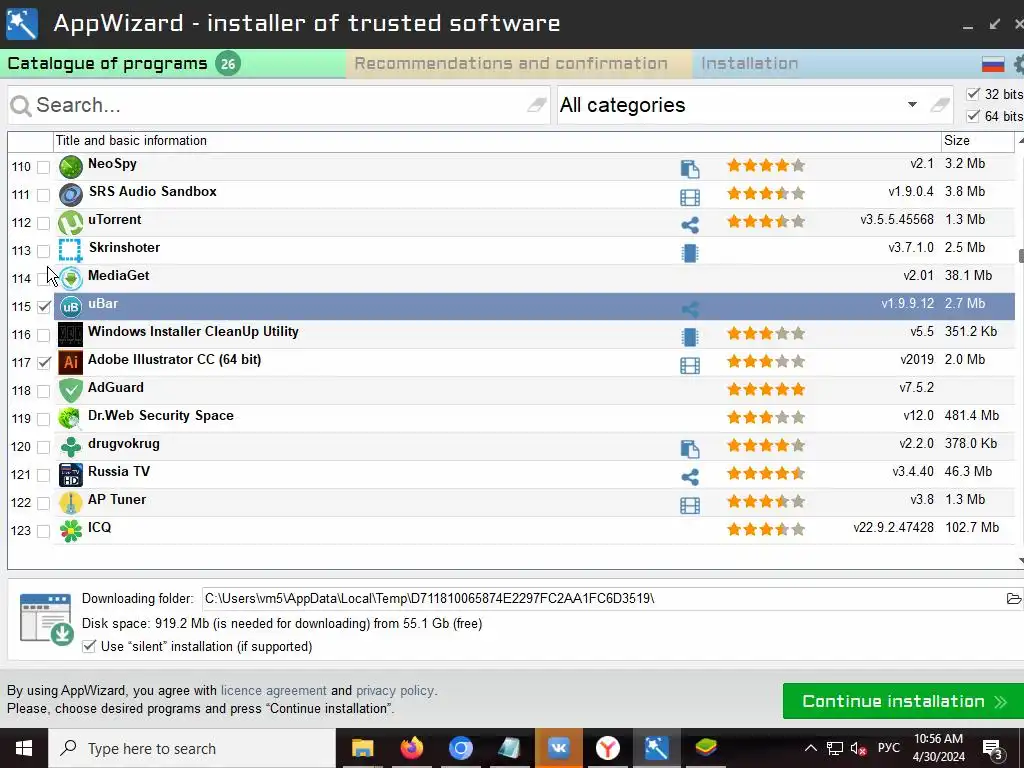The width and height of the screenshot is (1024, 768).
Task: Open BlueStacks from the taskbar
Action: 705,748
